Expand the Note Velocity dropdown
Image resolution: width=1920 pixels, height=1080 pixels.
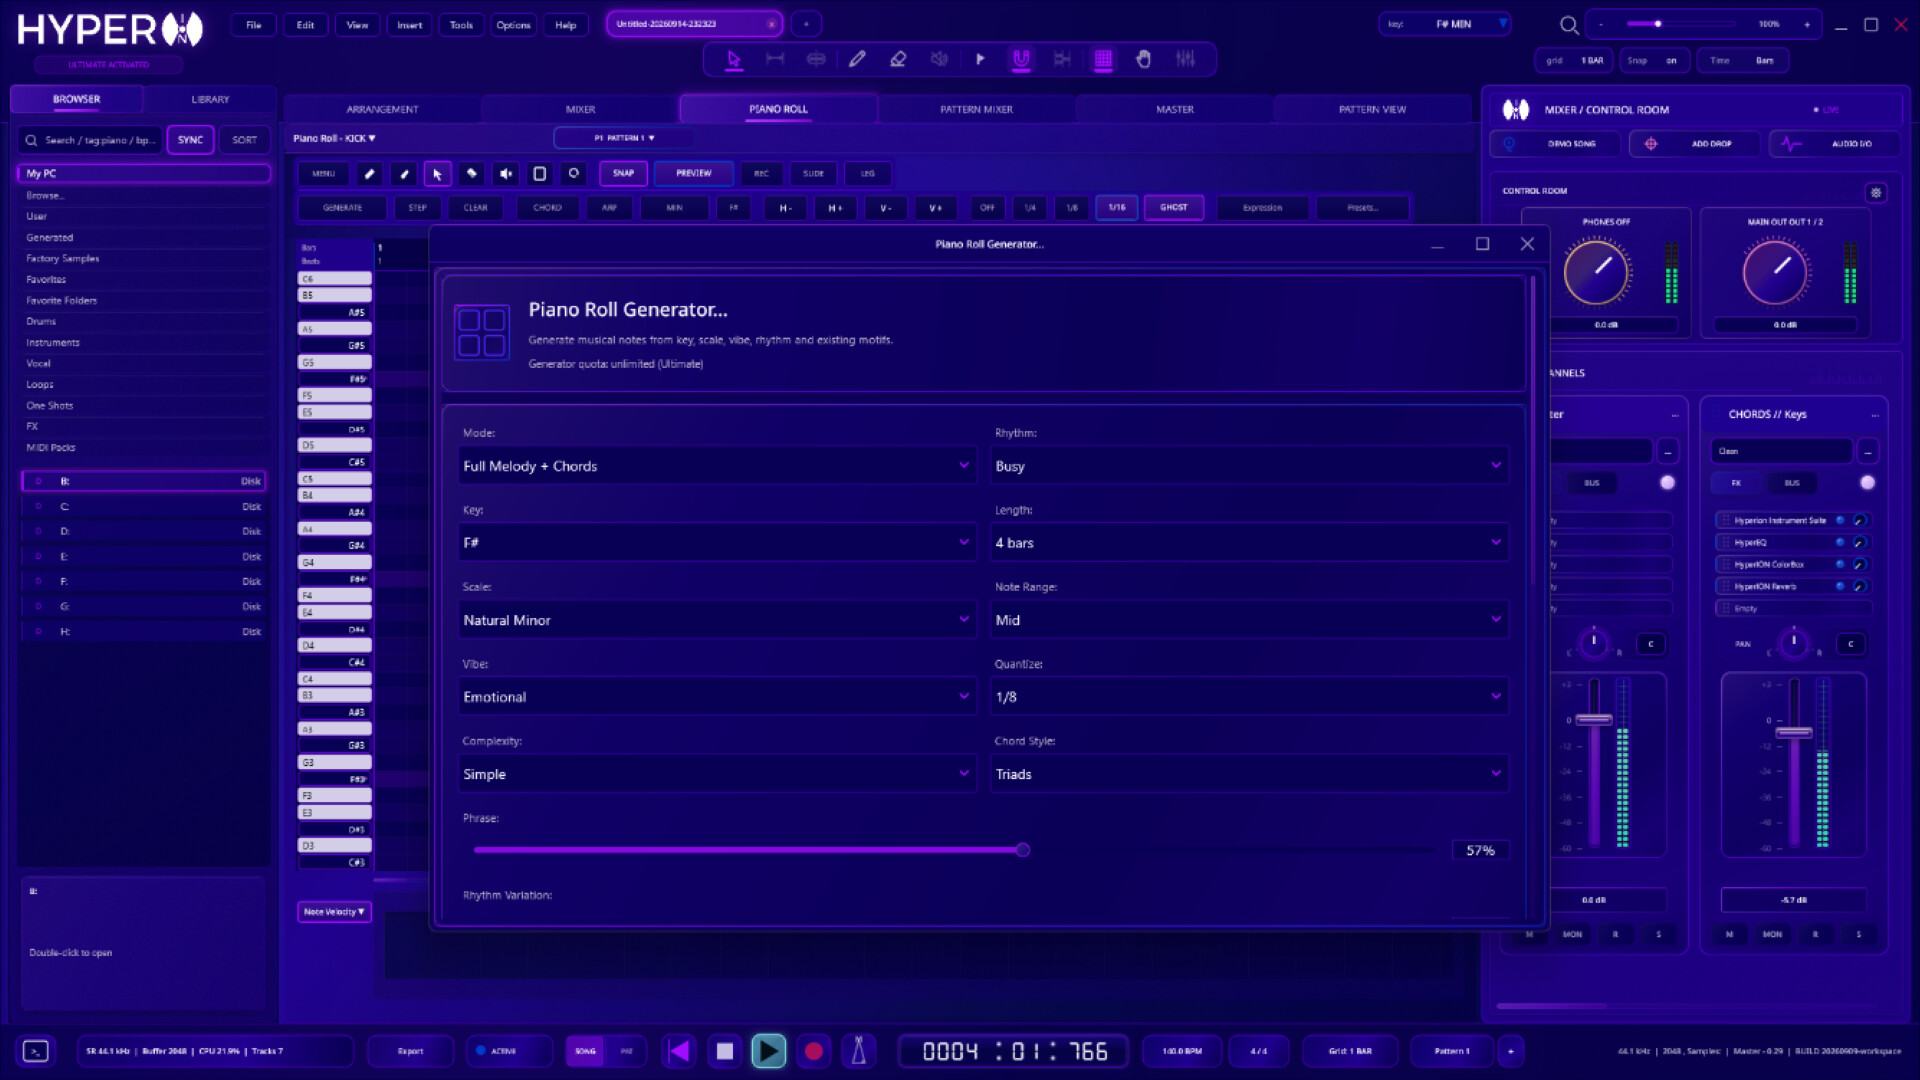coord(334,912)
